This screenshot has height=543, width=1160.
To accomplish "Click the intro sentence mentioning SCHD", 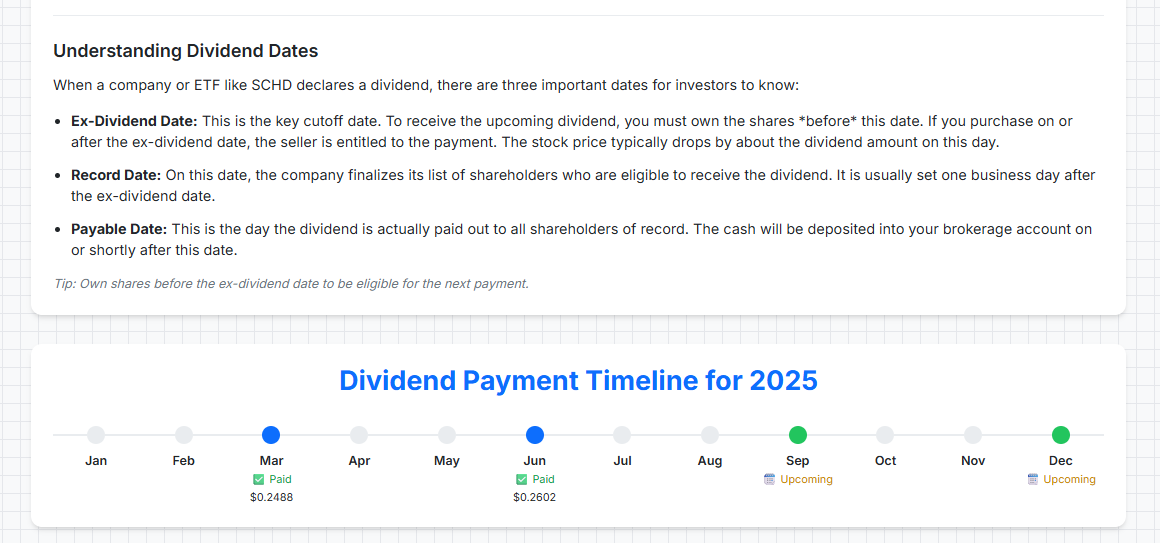I will [x=426, y=85].
